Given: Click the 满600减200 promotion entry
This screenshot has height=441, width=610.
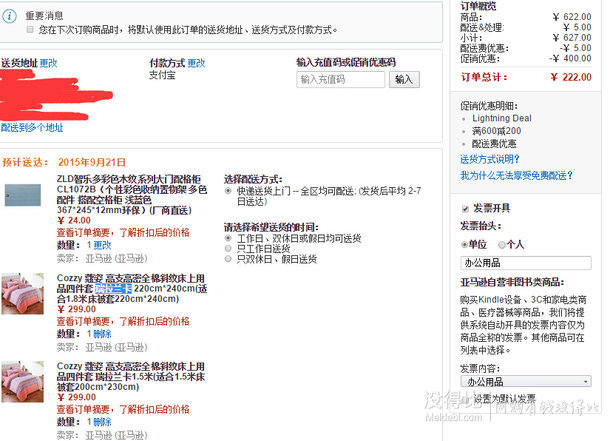Looking at the screenshot, I should (x=496, y=131).
